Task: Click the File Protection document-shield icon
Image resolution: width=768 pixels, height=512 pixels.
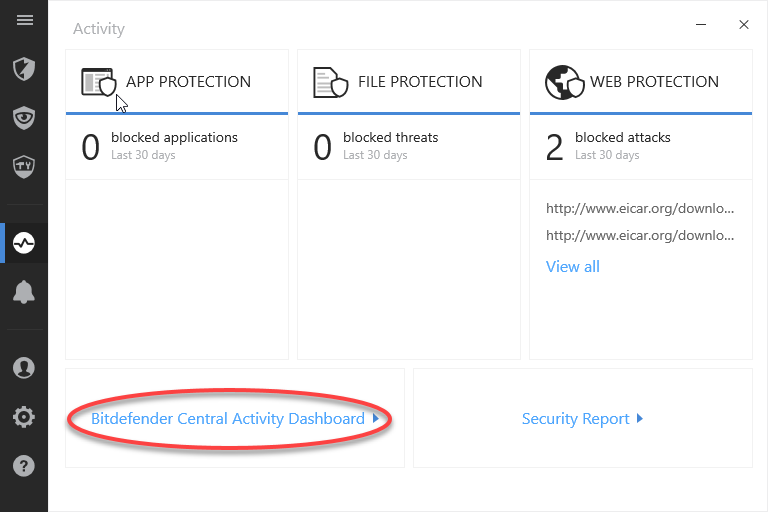Action: (331, 82)
